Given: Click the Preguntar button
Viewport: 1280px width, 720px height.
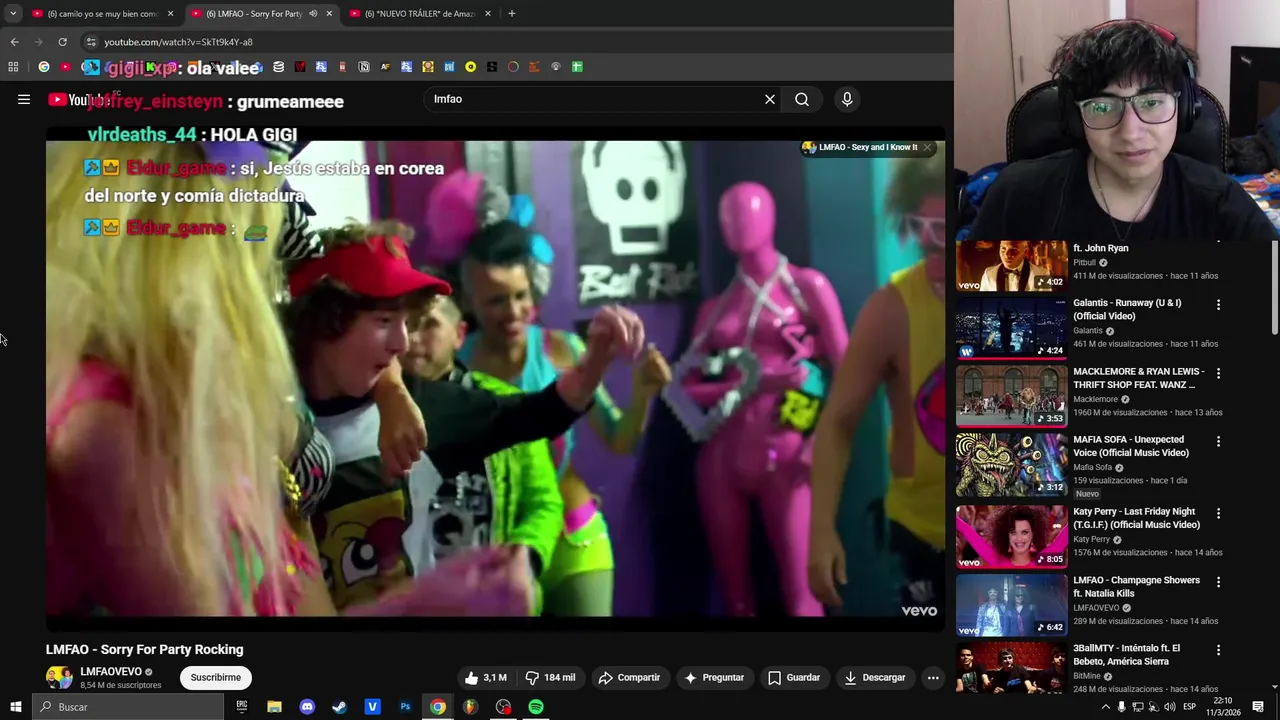Looking at the screenshot, I should (x=714, y=677).
